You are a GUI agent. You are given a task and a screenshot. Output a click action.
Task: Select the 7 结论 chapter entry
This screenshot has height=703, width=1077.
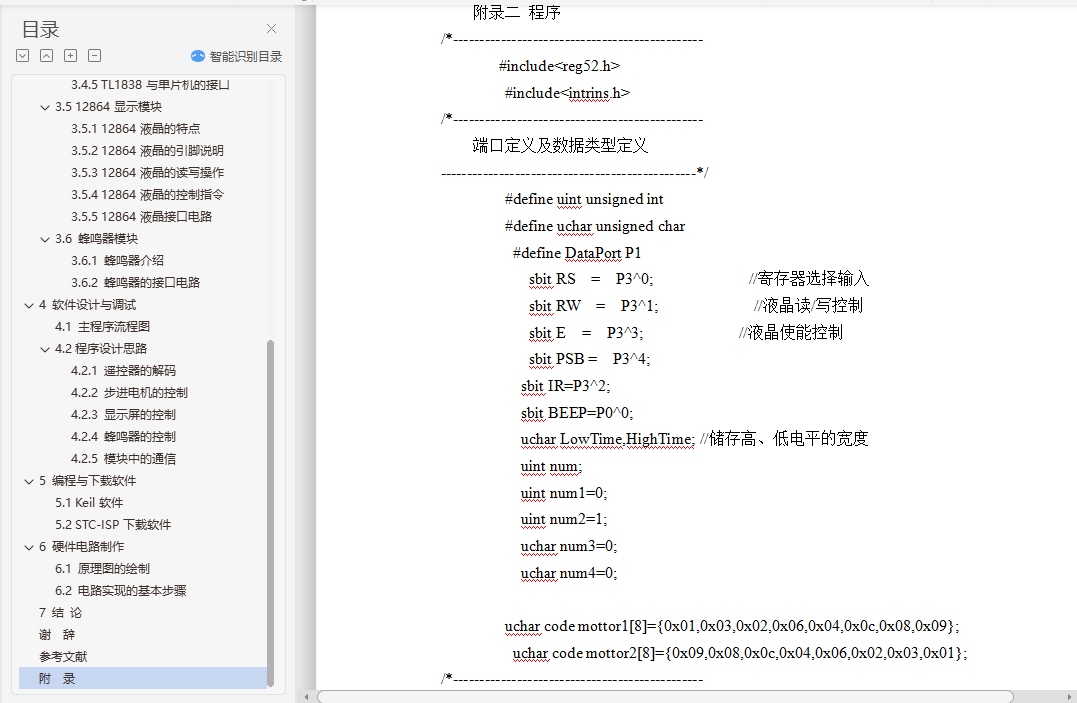[x=60, y=612]
